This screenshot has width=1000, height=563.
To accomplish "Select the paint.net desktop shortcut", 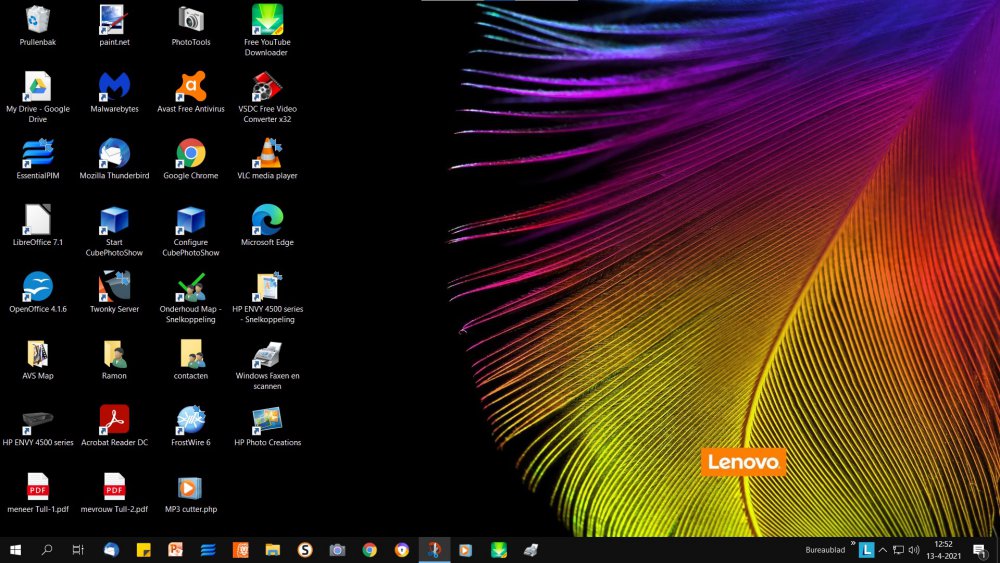I will point(114,20).
